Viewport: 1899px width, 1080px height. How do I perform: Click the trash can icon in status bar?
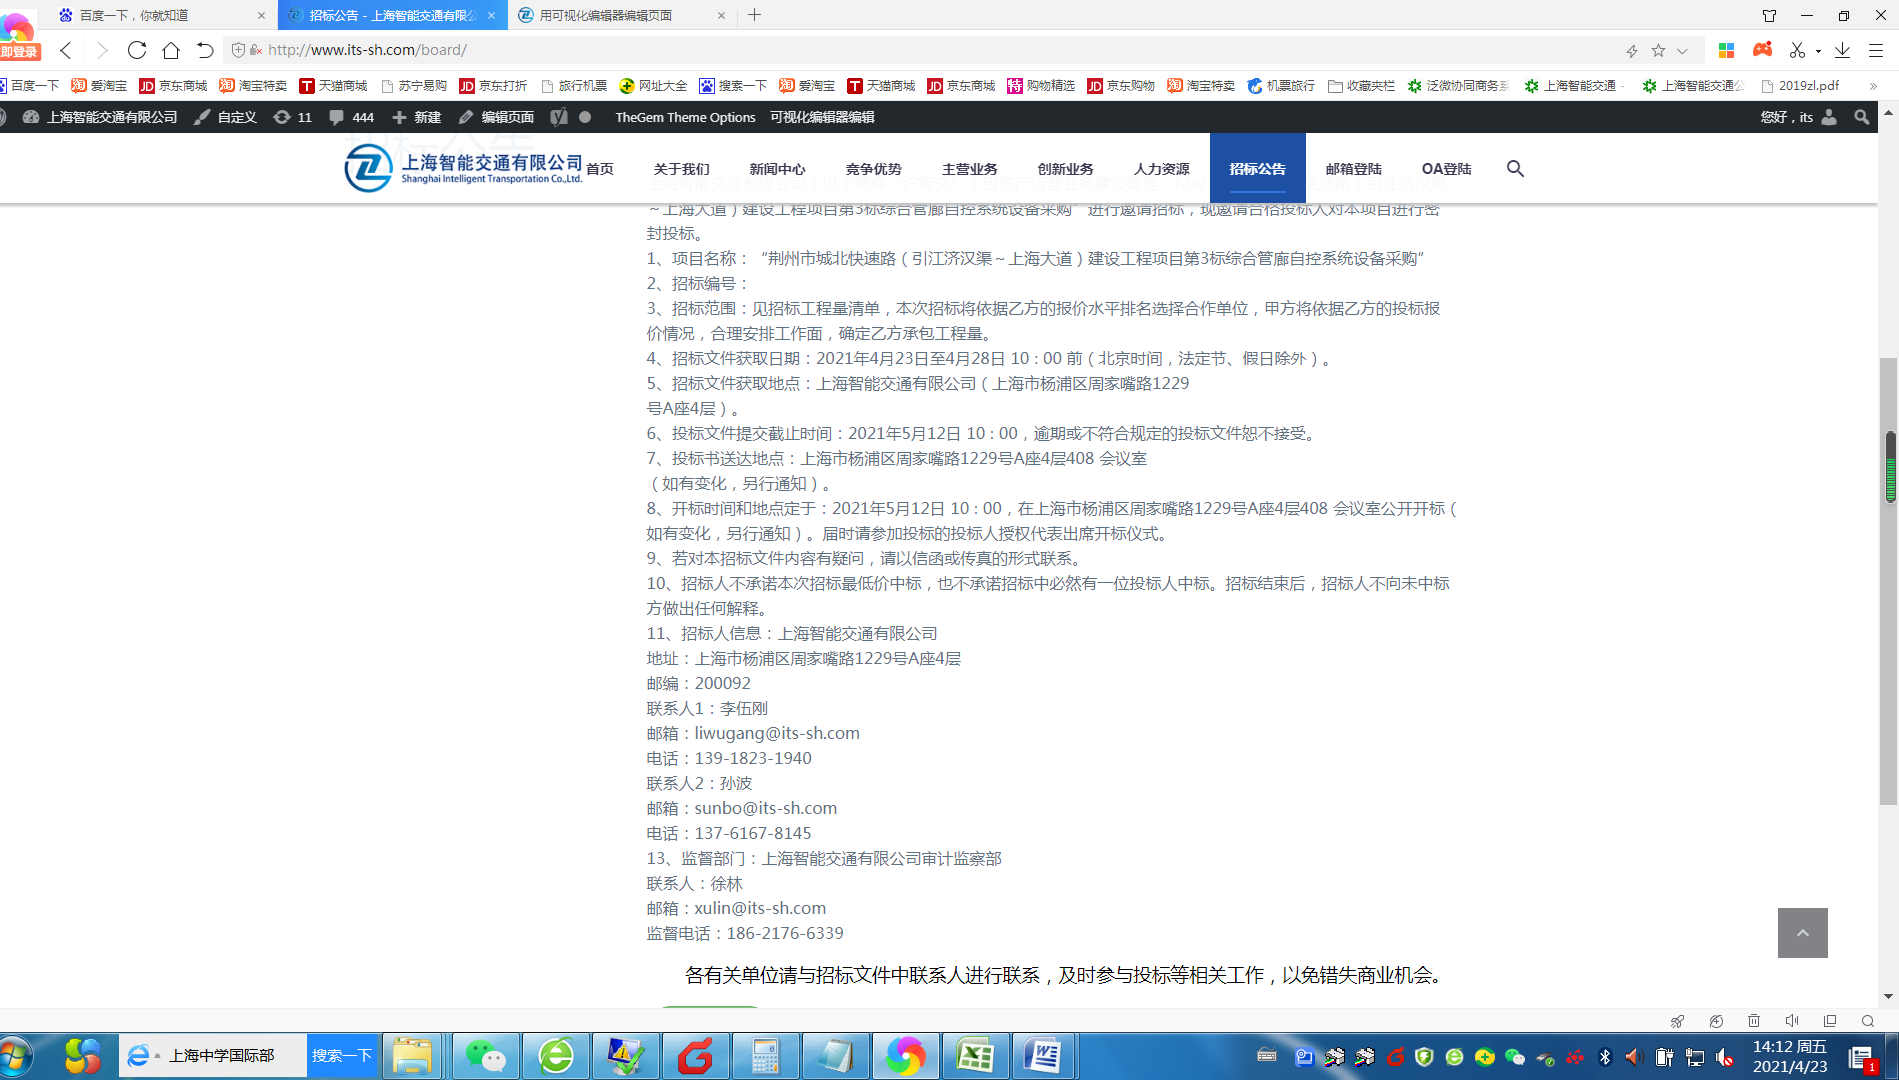tap(1754, 1021)
